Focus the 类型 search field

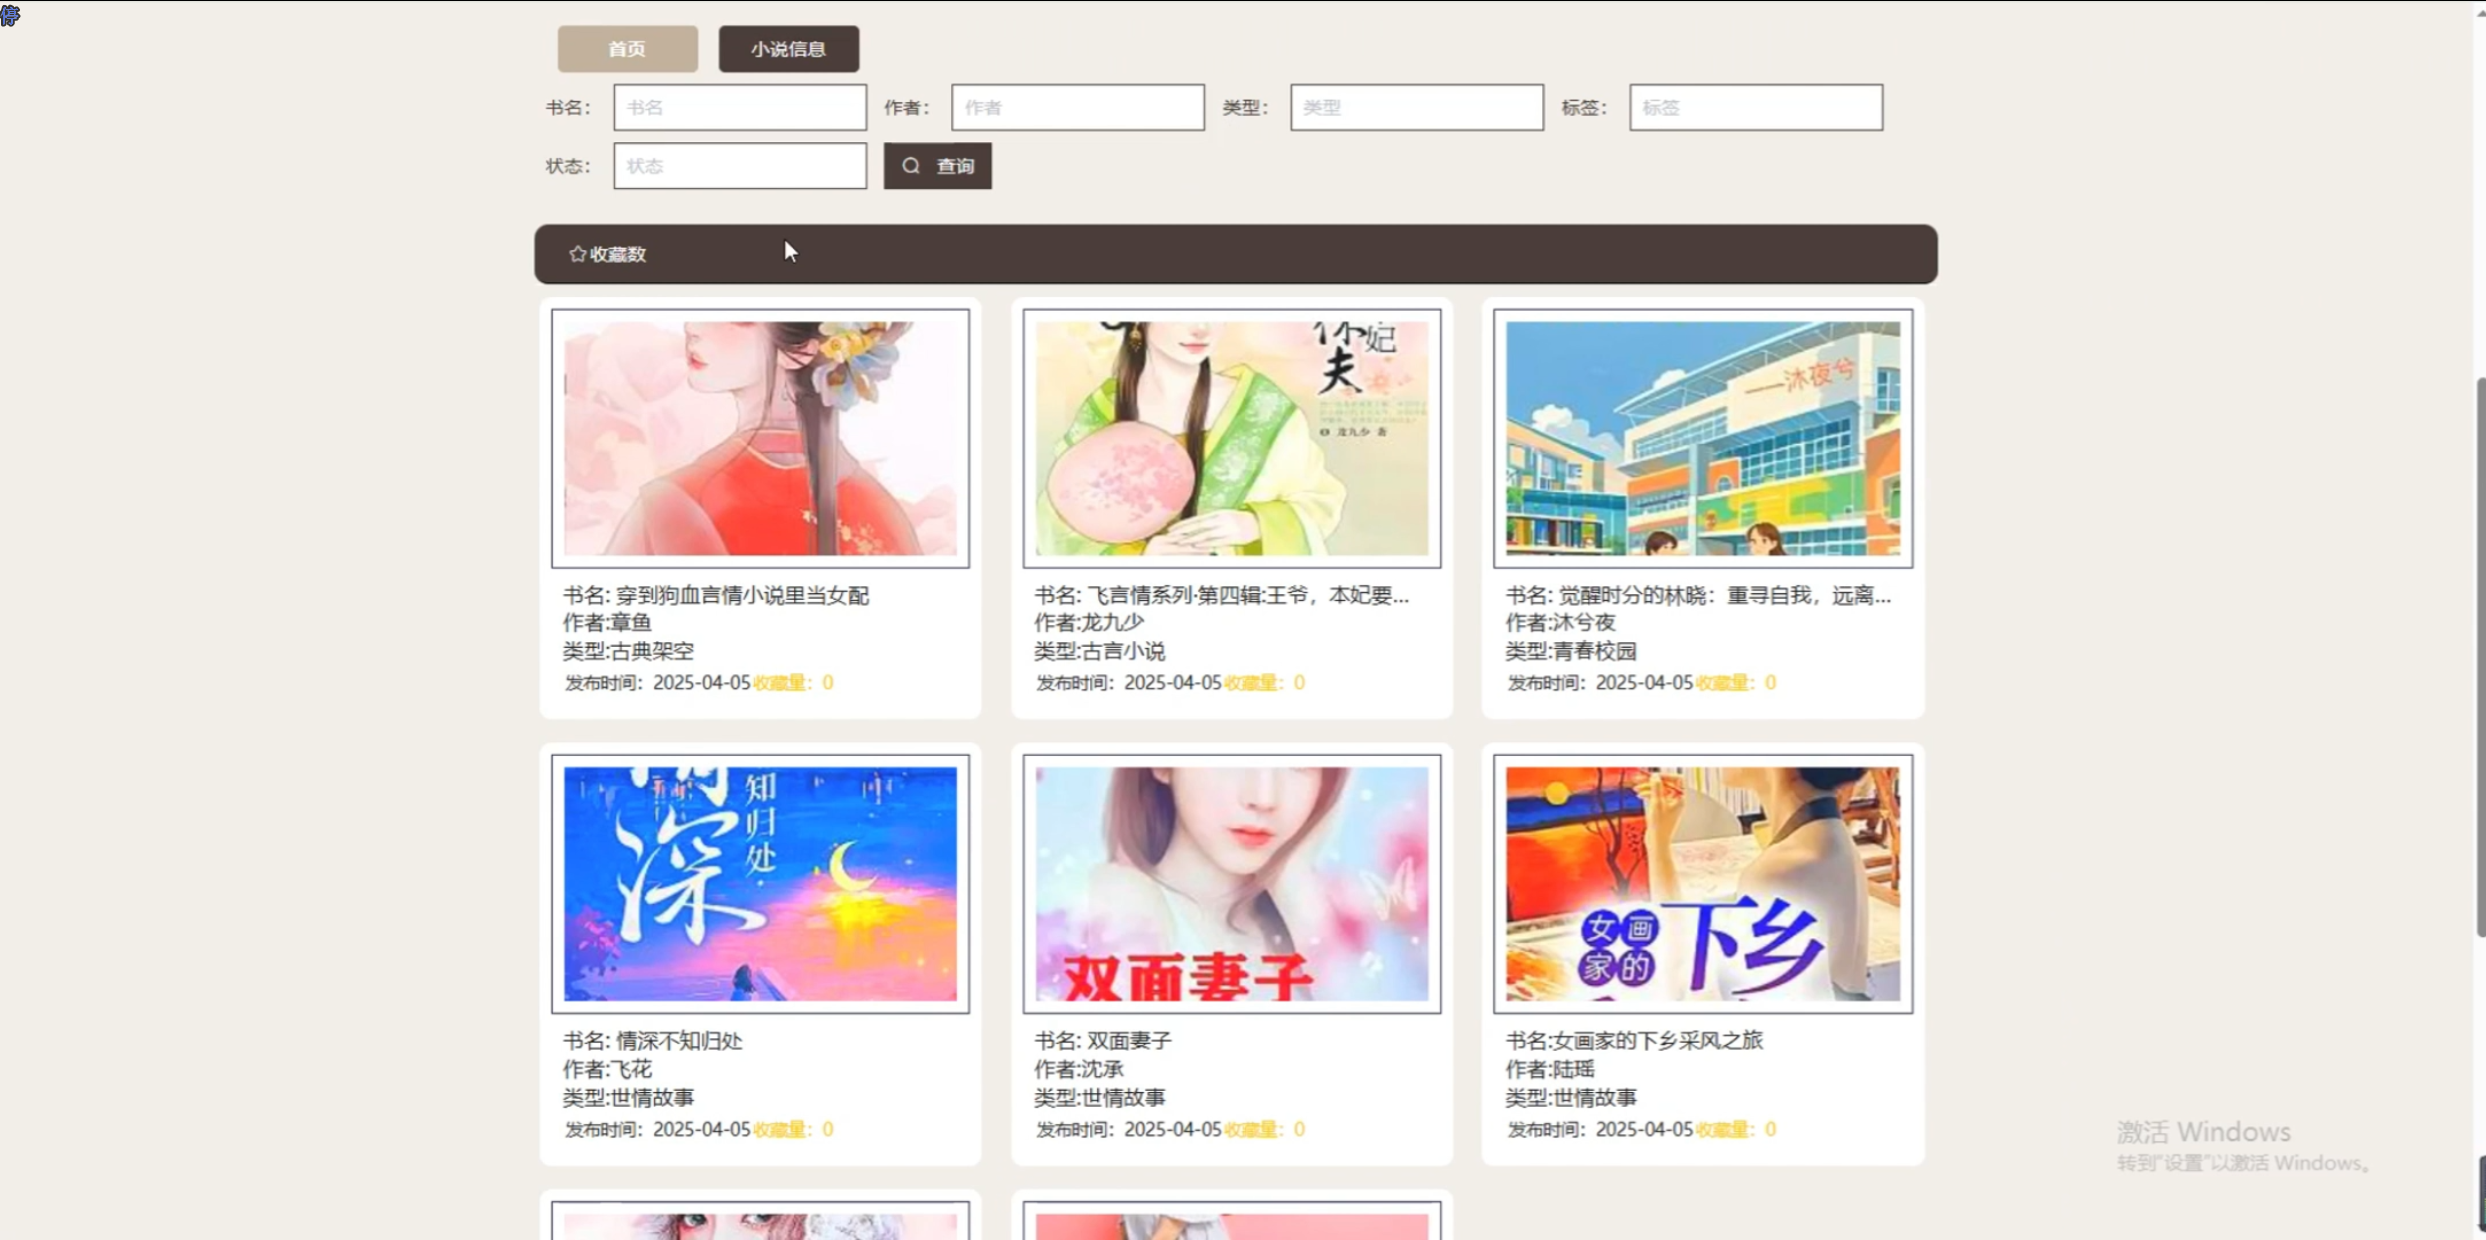1417,108
